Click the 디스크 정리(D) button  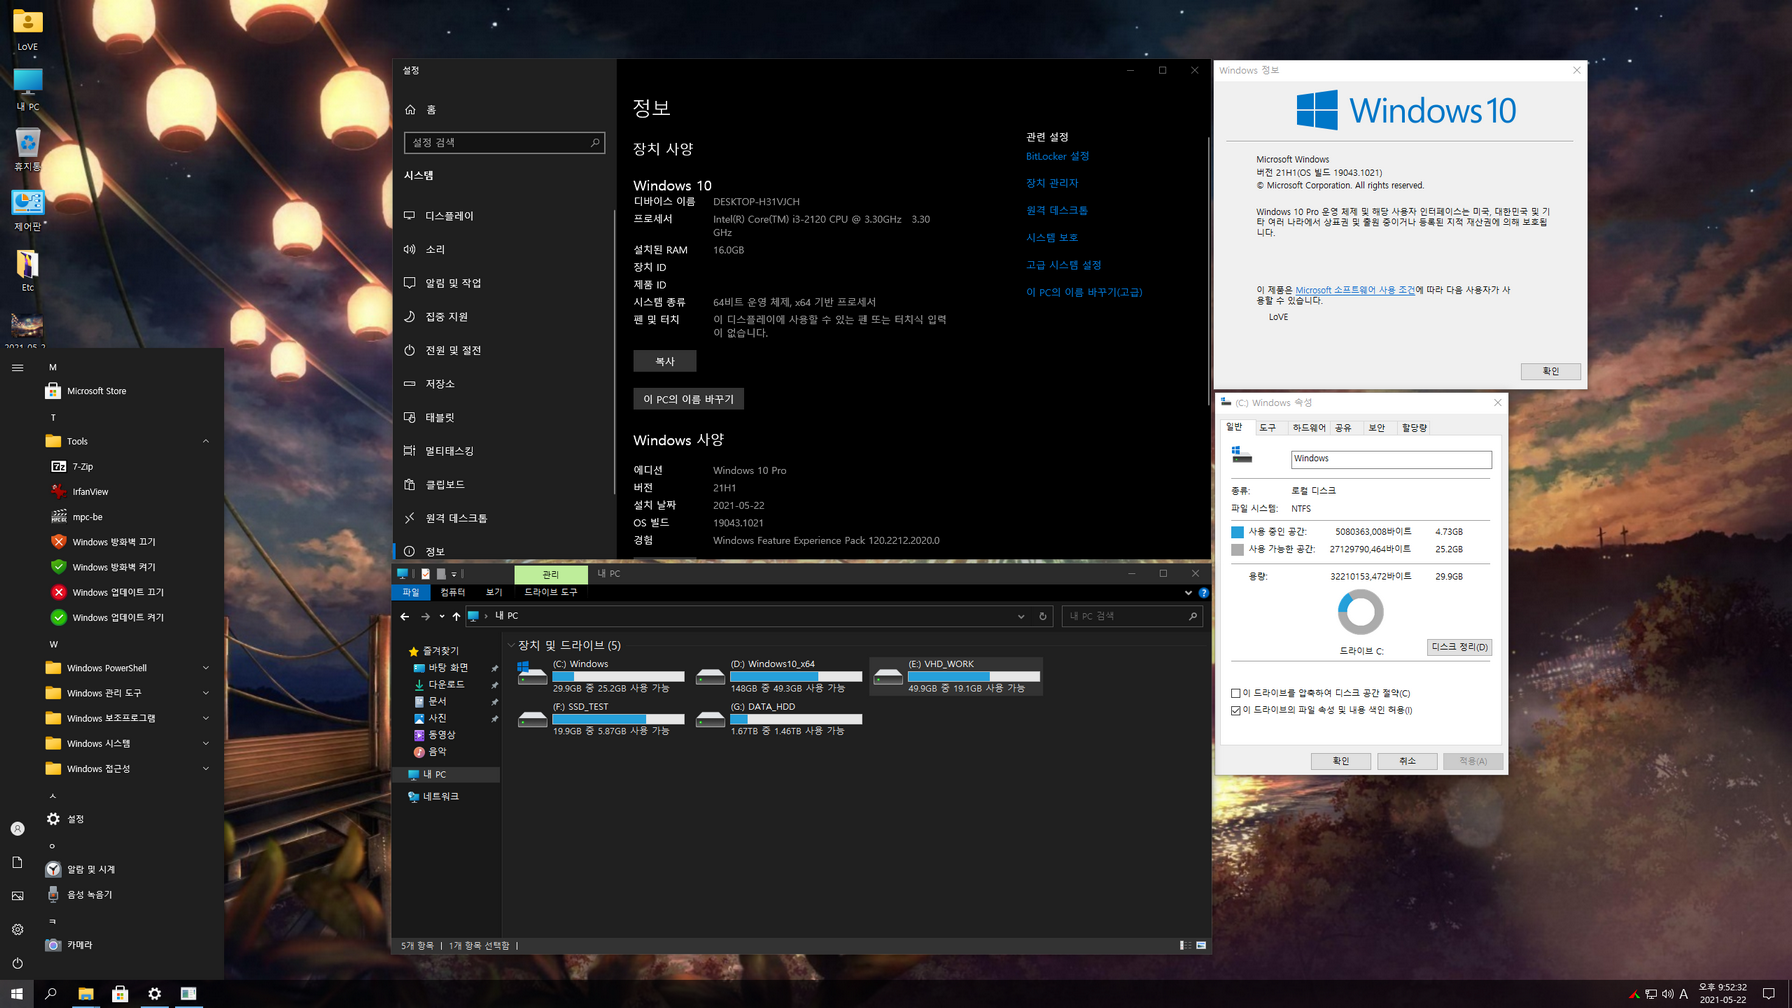pos(1459,647)
